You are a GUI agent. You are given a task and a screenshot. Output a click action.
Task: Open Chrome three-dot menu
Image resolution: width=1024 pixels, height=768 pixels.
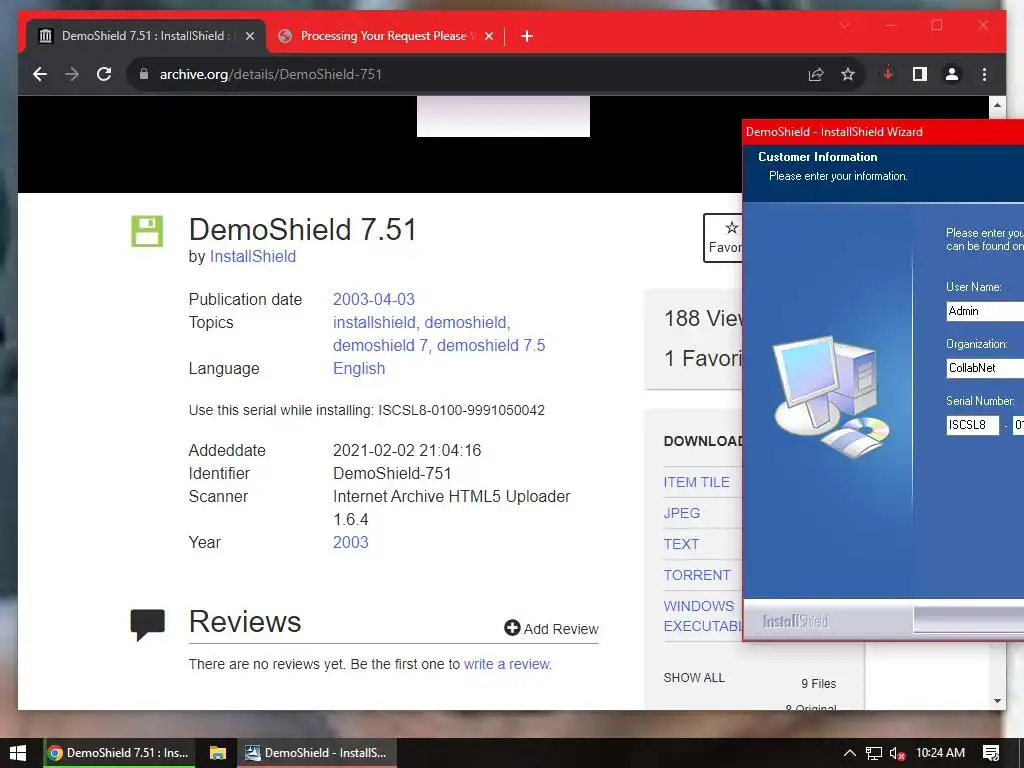[x=984, y=74]
